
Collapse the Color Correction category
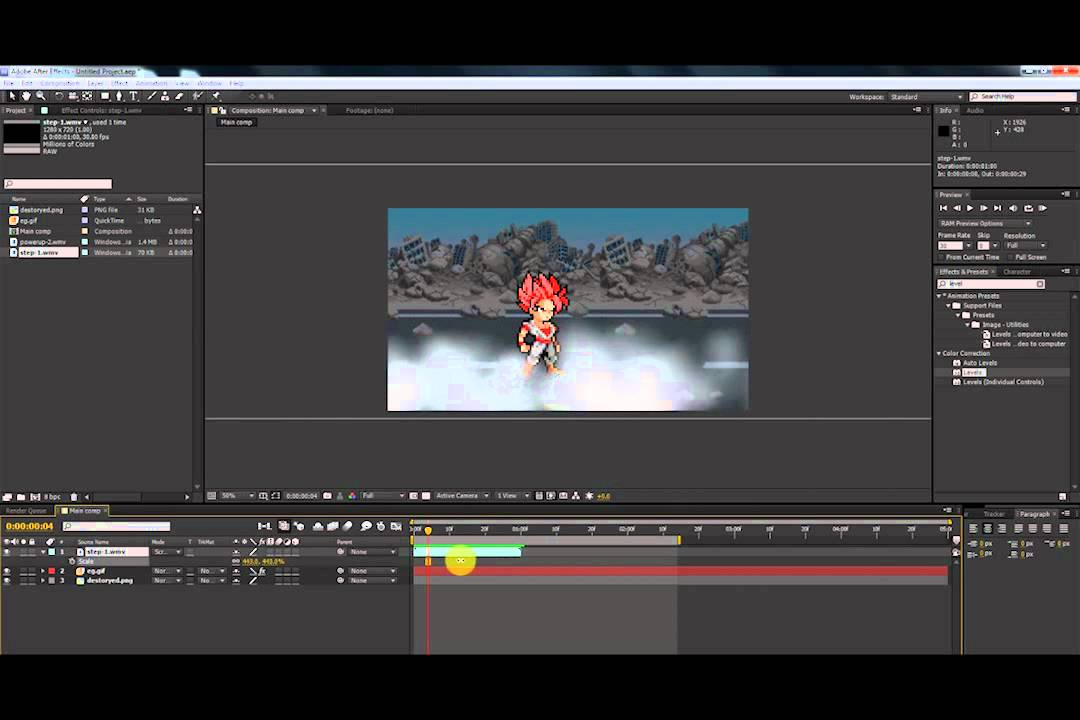(x=939, y=353)
